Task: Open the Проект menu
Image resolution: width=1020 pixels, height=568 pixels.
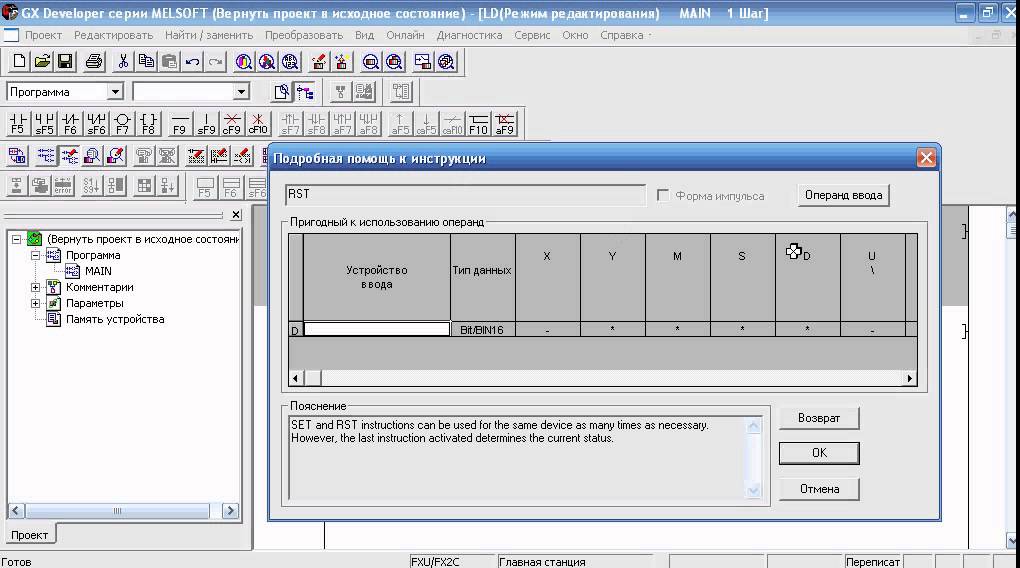Action: tap(44, 35)
